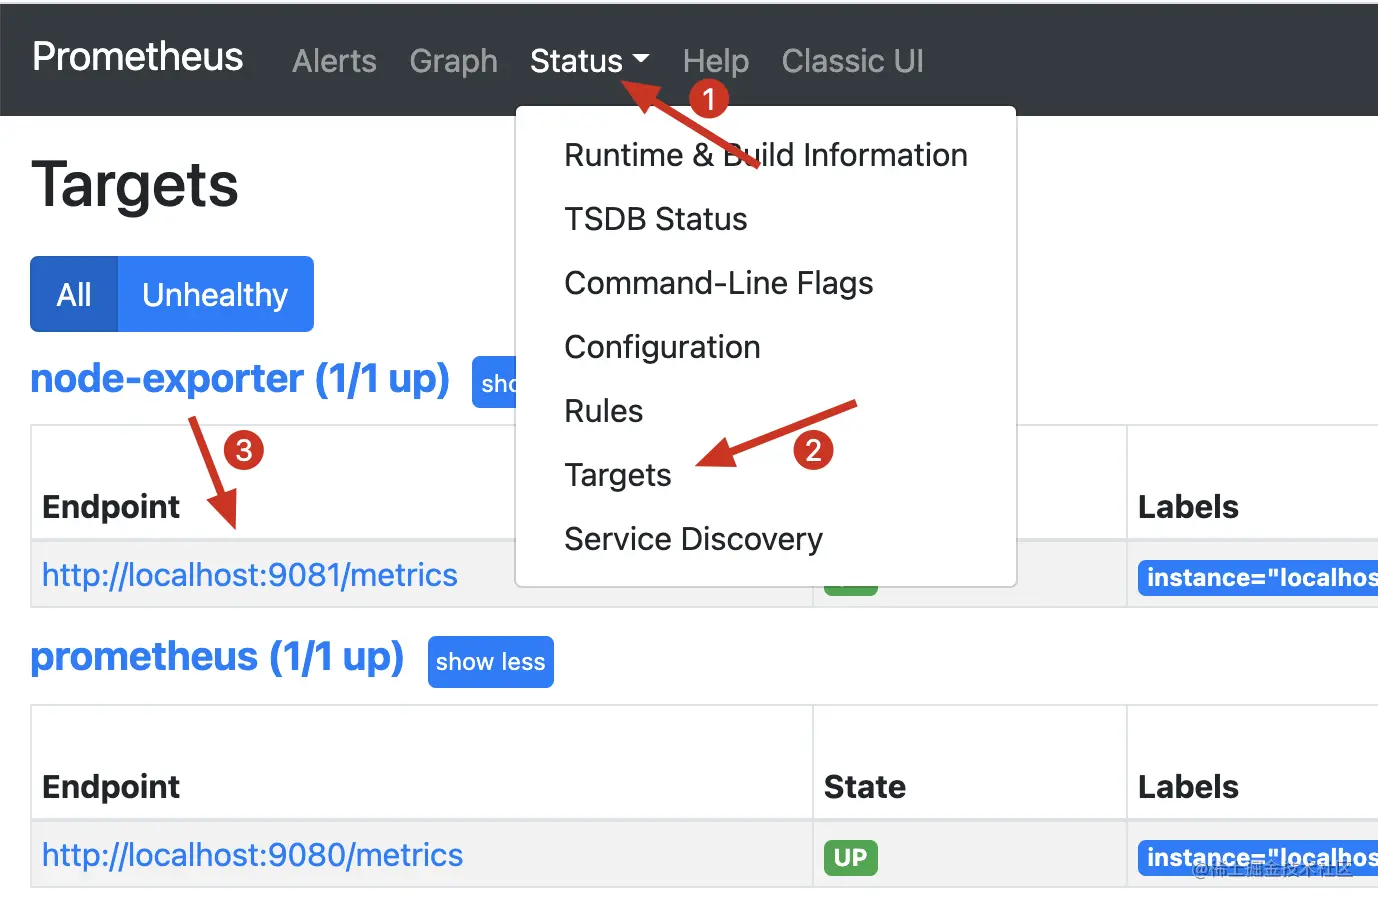Toggle the Unhealthy targets filter
This screenshot has height=904, width=1378.
215,294
